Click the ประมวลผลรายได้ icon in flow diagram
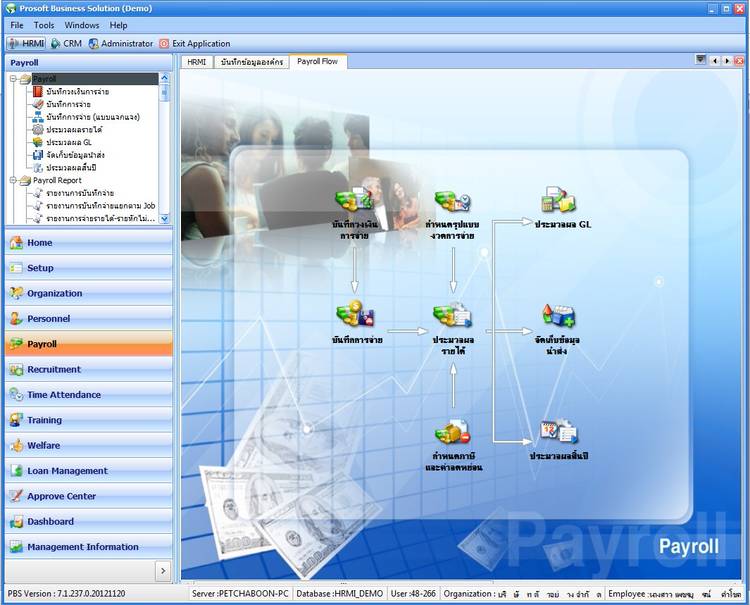The width and height of the screenshot is (750, 605). pyautogui.click(x=452, y=316)
